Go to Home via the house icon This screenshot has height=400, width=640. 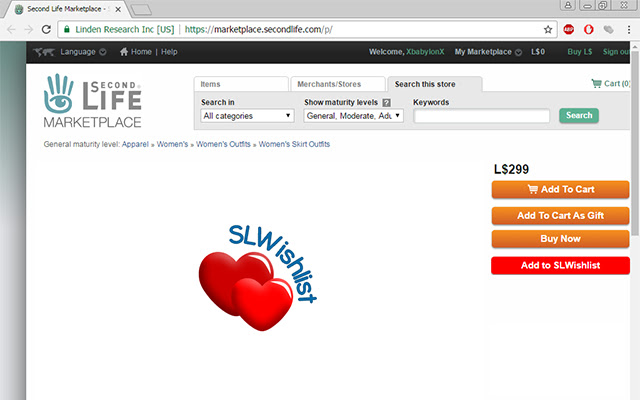click(124, 52)
